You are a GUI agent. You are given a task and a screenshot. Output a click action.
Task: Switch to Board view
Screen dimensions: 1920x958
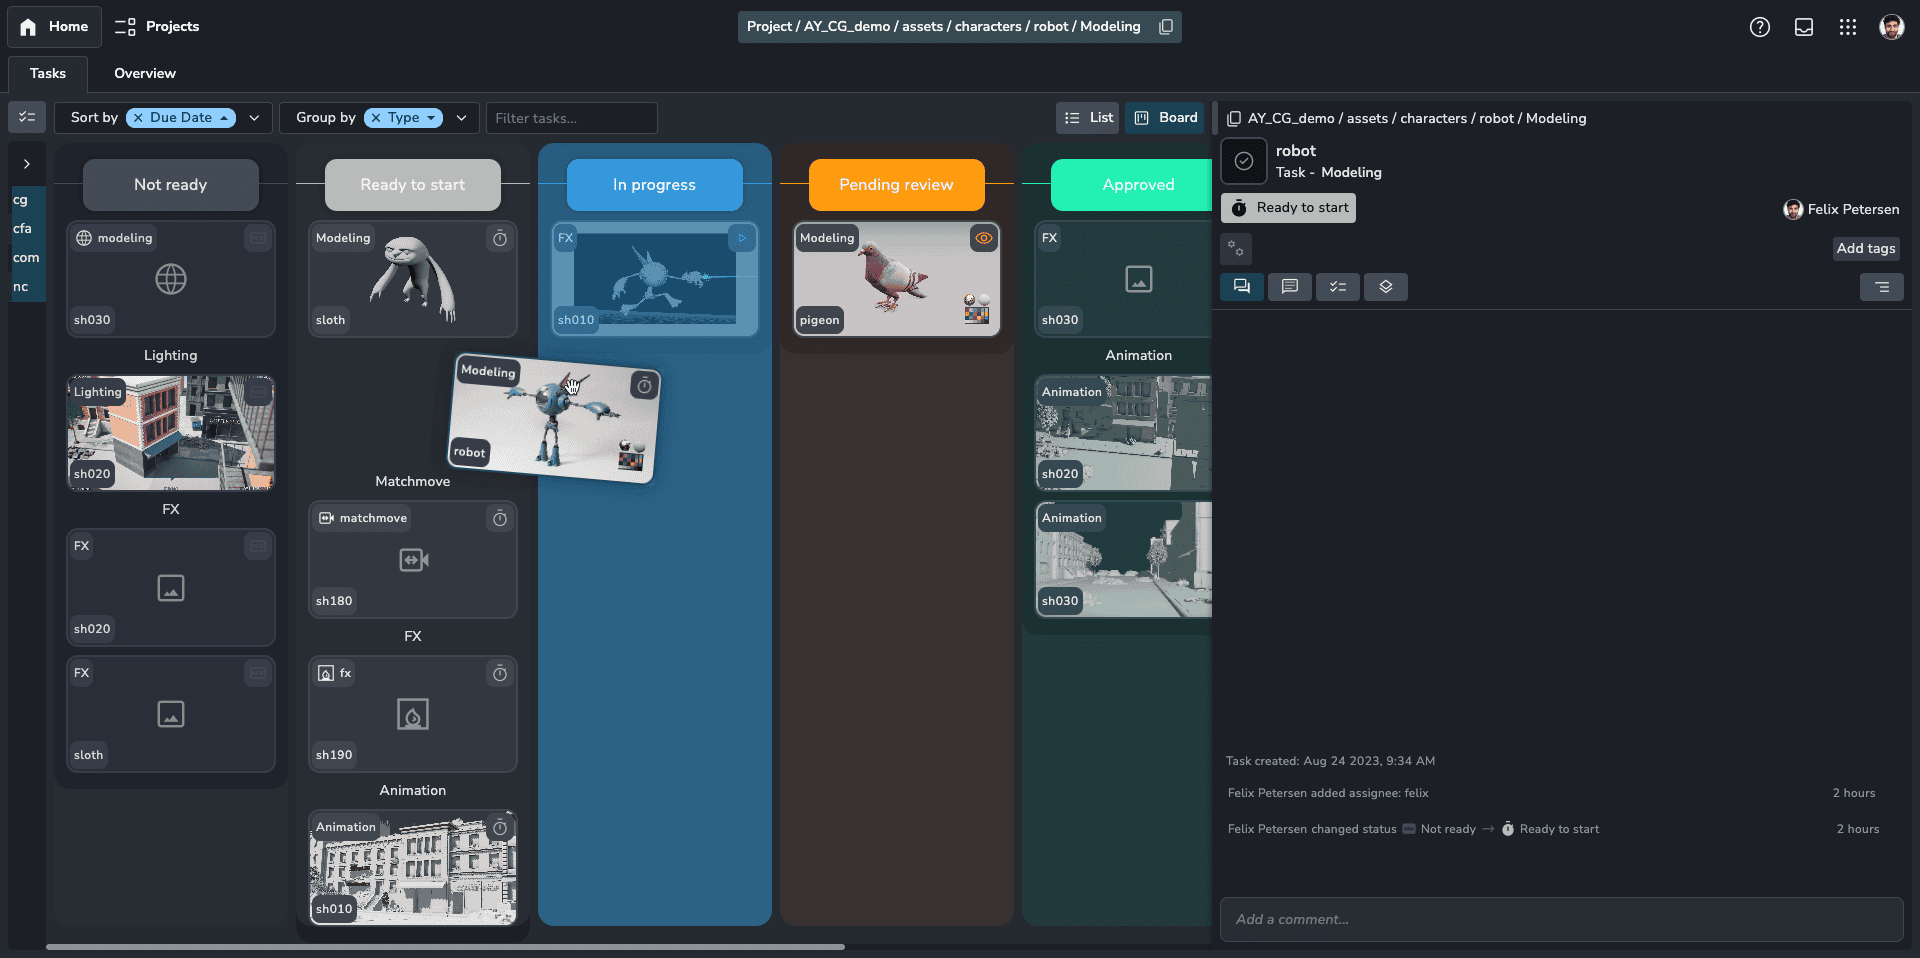click(x=1165, y=117)
